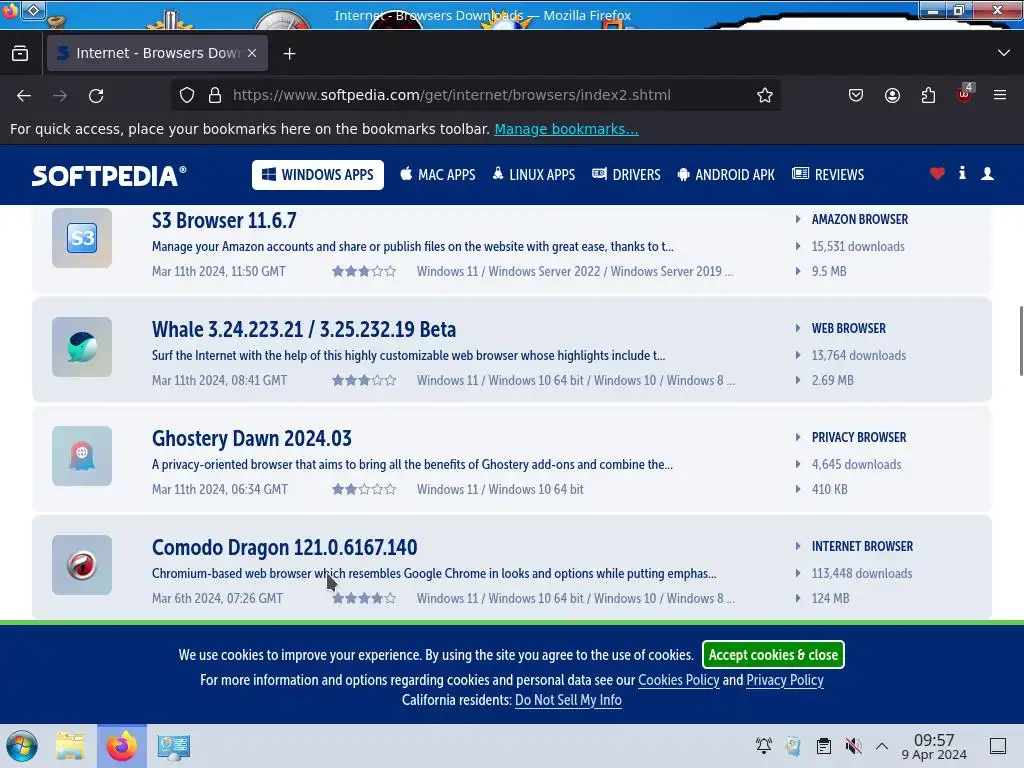The width and height of the screenshot is (1024, 768).
Task: Close the Internet - Browsers Downloads tab
Action: point(252,53)
